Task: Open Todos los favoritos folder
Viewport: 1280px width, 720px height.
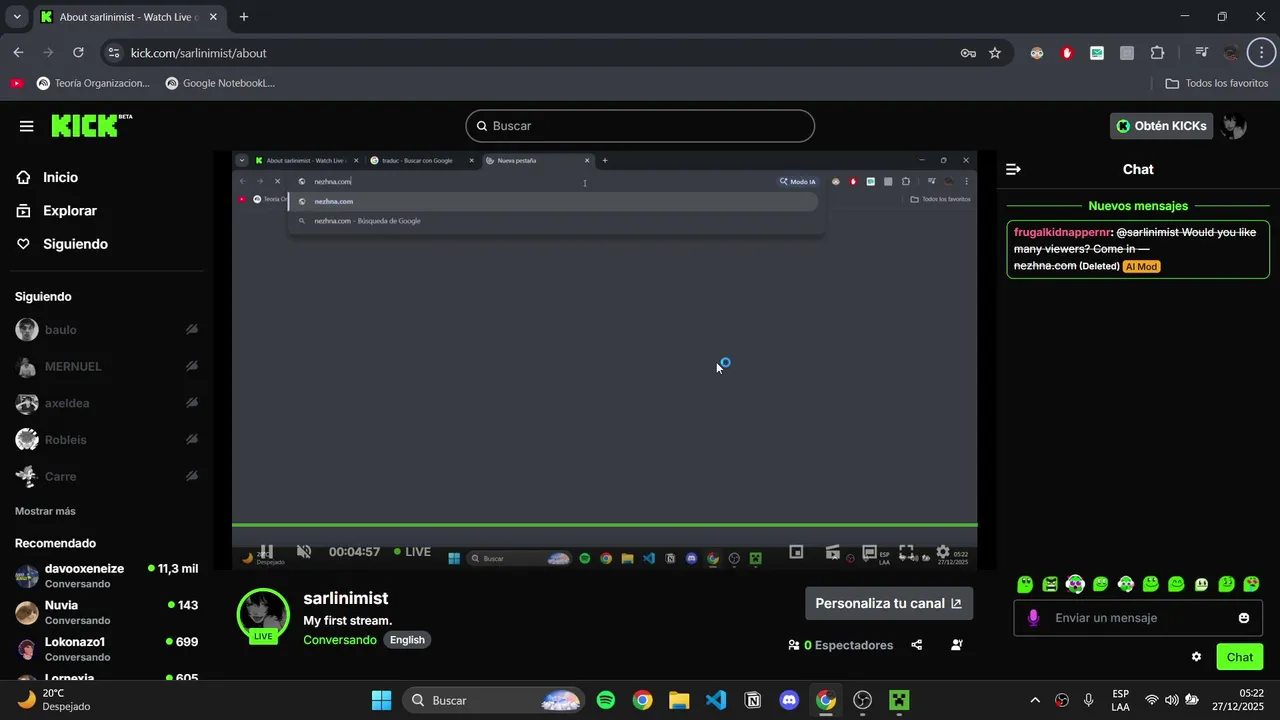Action: (1217, 83)
